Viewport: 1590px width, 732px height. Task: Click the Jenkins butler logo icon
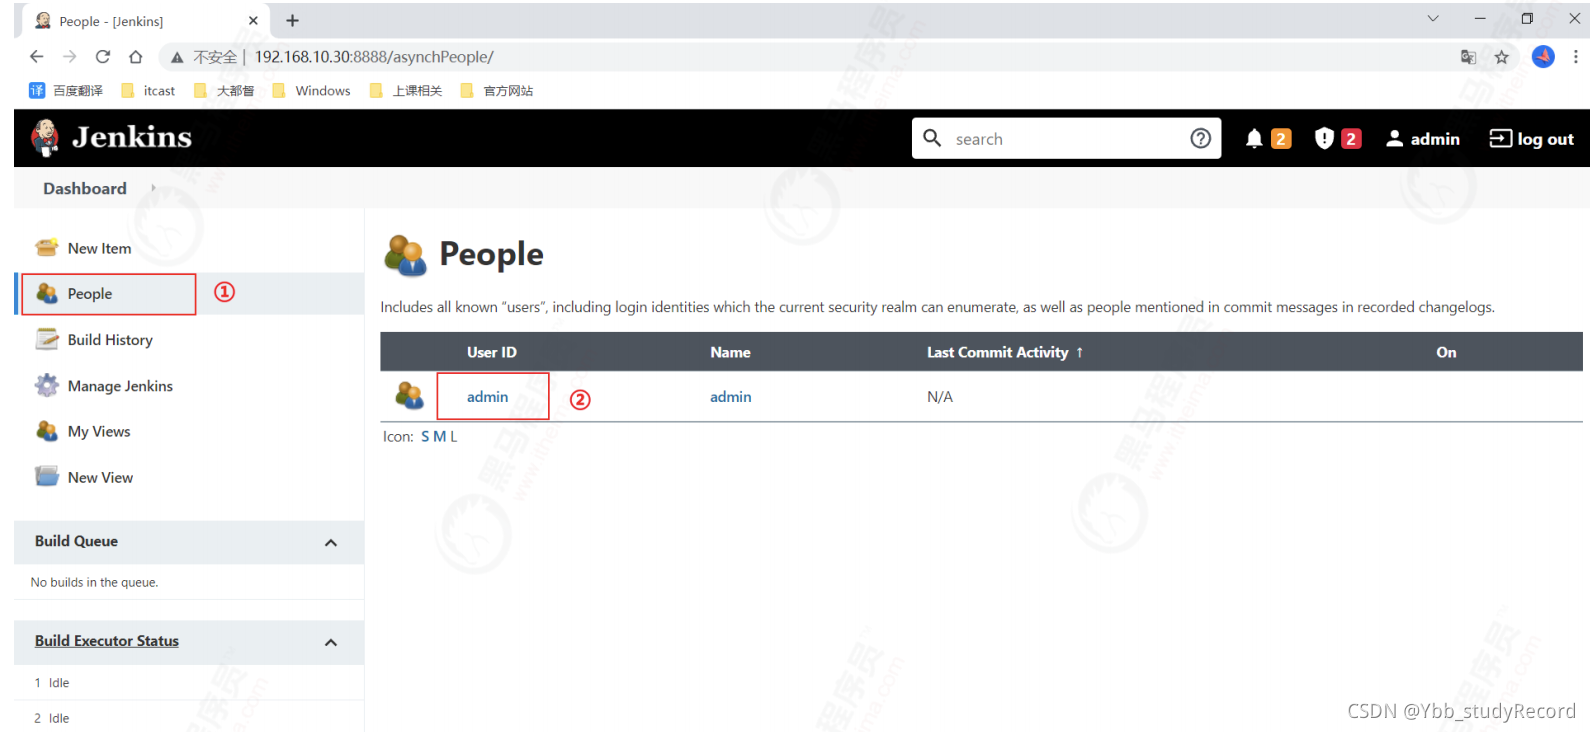(x=45, y=138)
